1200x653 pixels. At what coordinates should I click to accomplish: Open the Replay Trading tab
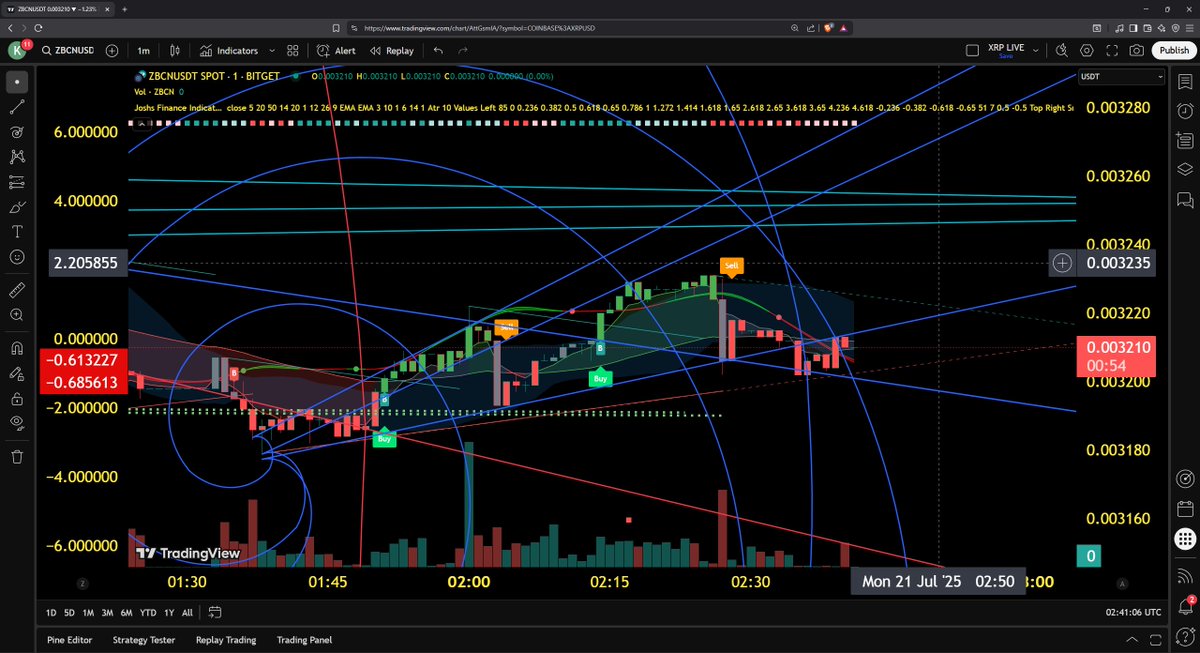[x=226, y=640]
